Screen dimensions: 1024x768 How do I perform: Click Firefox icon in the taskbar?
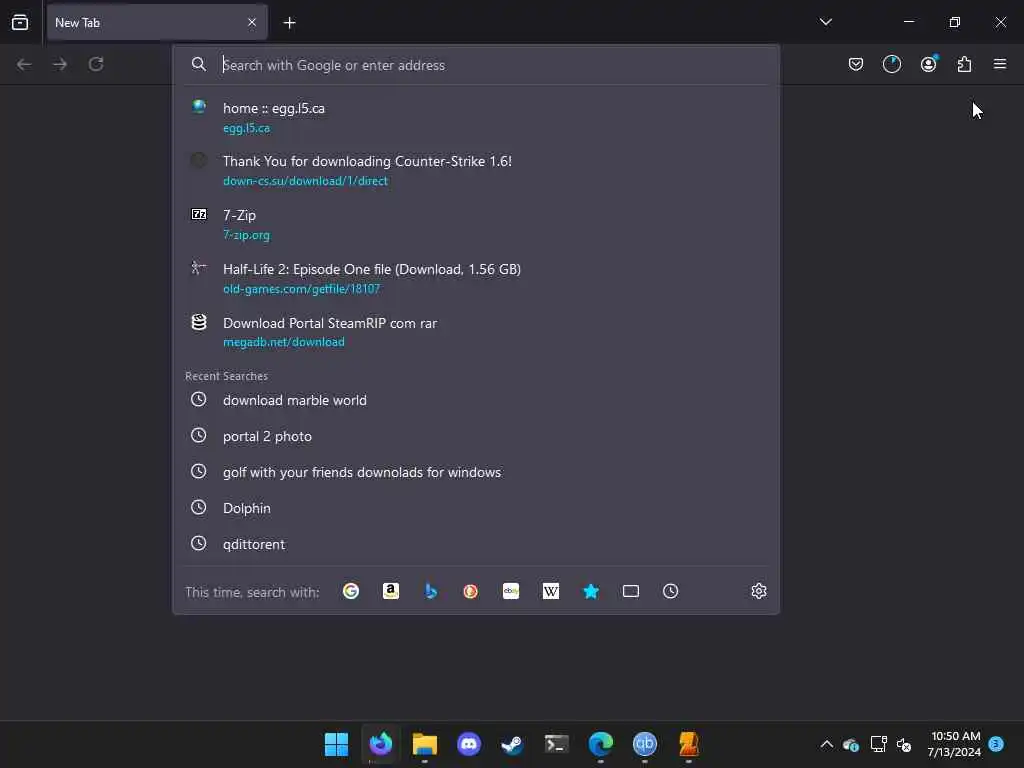(x=381, y=744)
